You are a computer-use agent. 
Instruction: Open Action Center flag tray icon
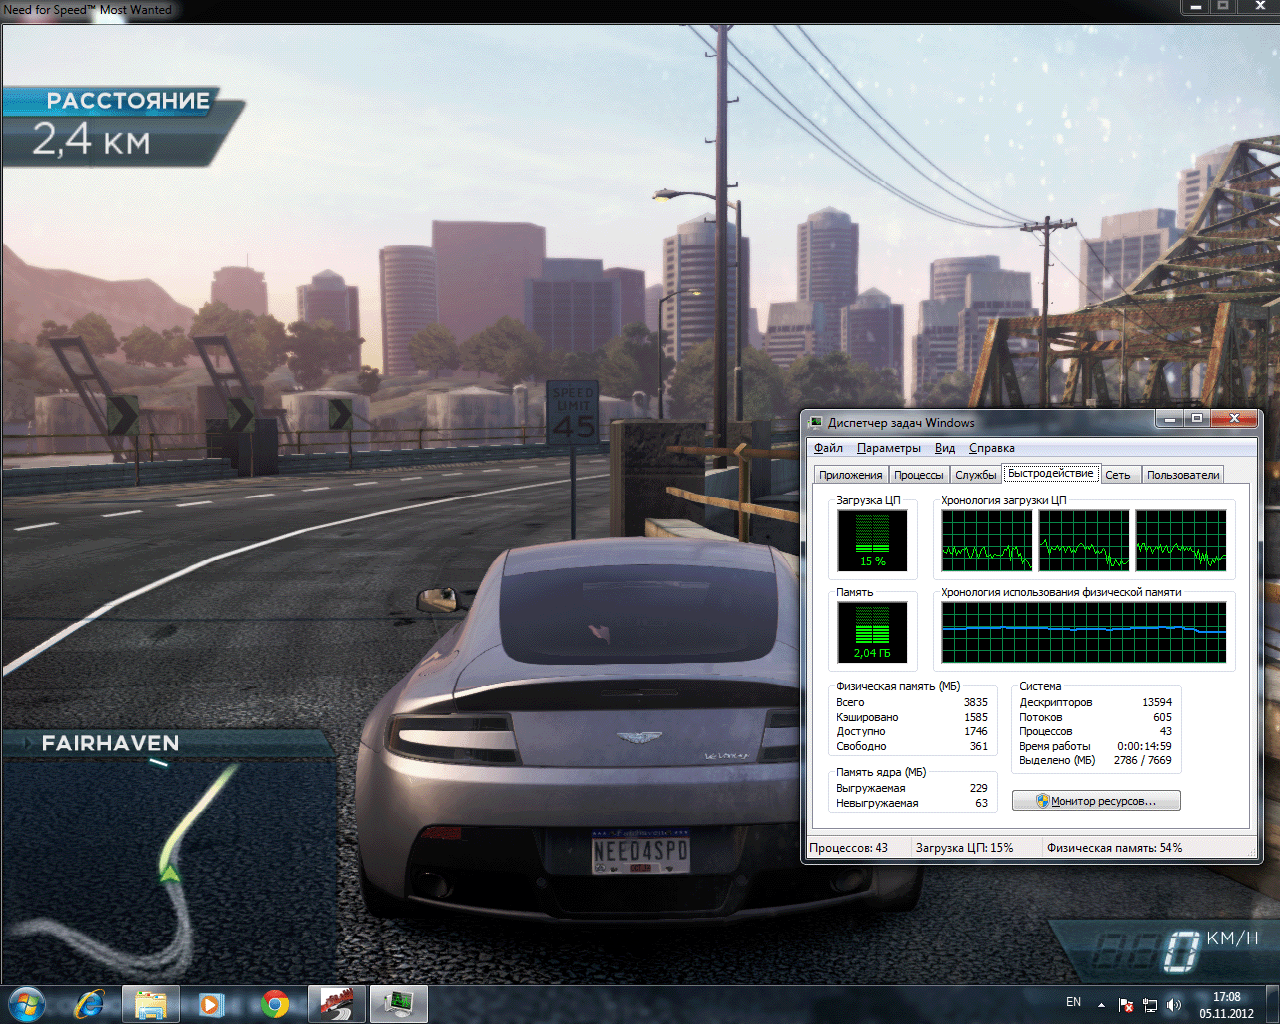click(1126, 1005)
